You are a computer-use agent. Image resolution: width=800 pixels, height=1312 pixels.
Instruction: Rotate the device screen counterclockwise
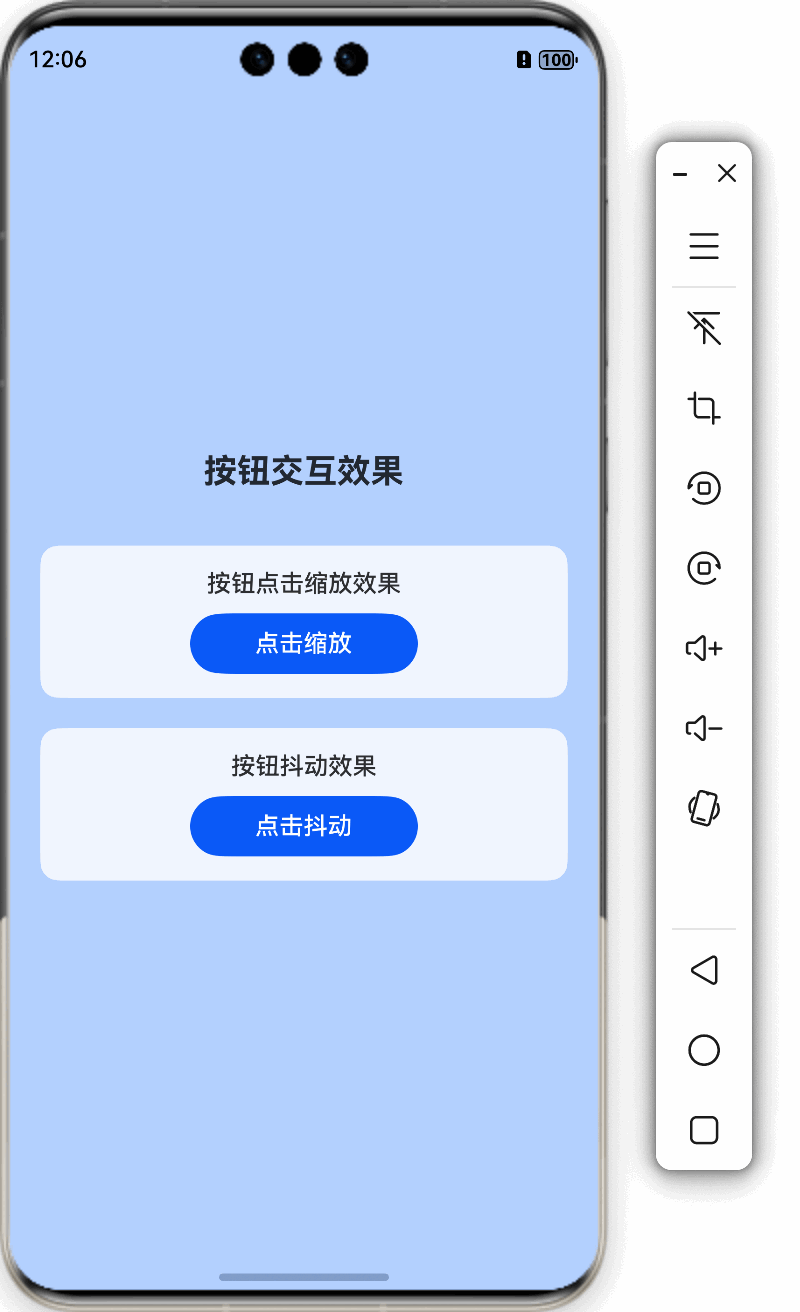click(704, 488)
